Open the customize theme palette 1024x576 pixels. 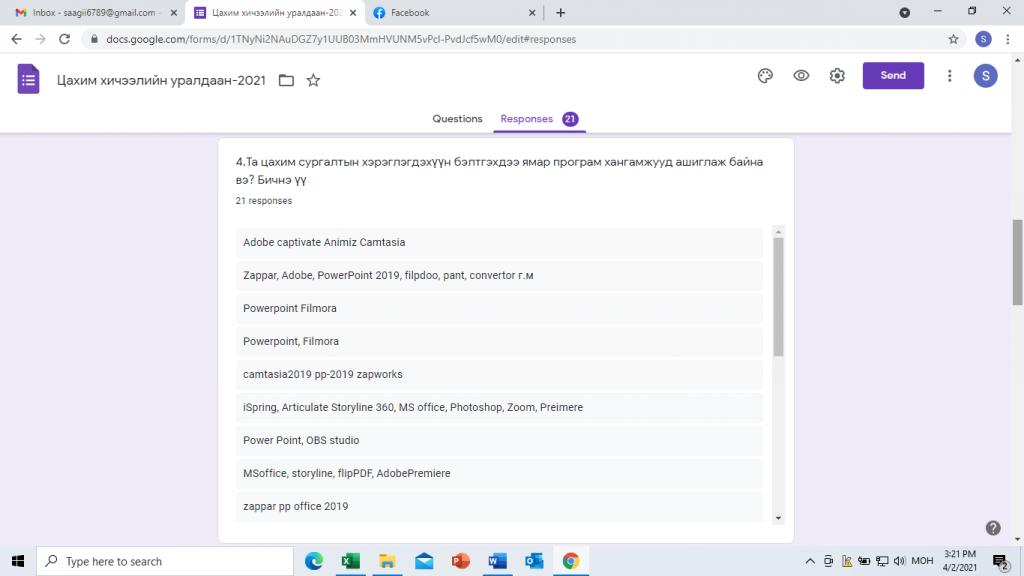tap(765, 76)
